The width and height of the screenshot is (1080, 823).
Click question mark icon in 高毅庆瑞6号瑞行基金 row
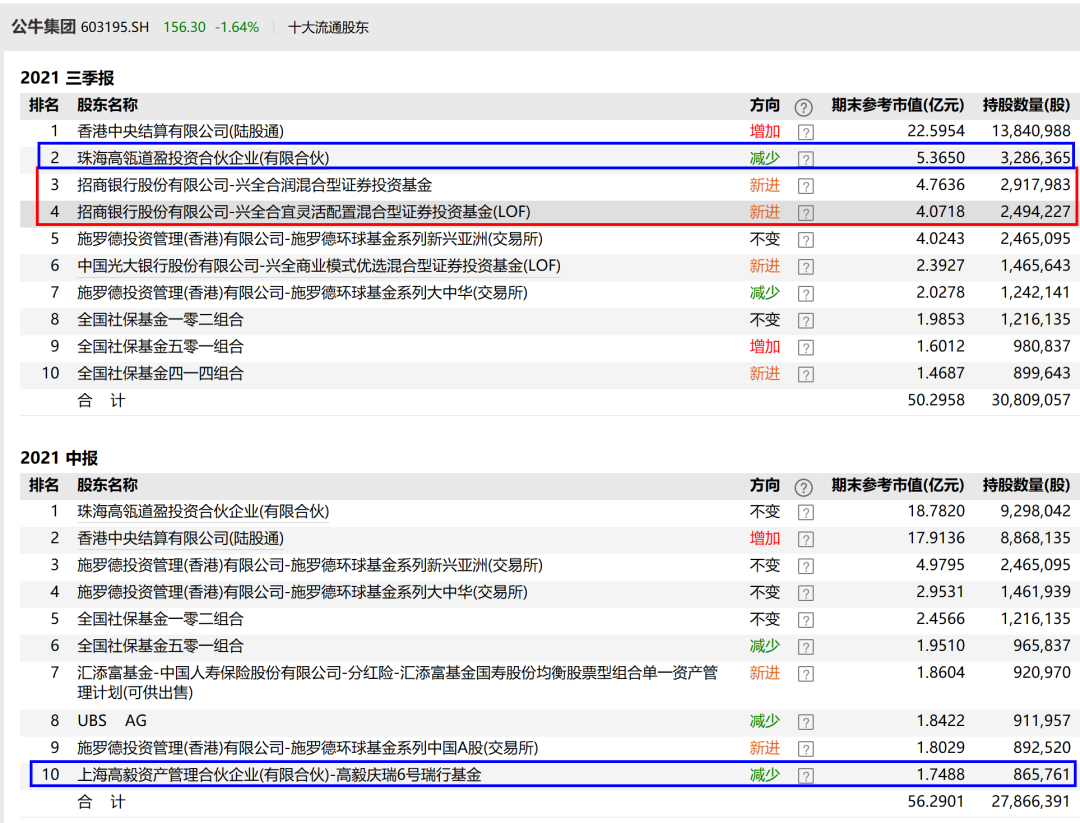(x=806, y=775)
